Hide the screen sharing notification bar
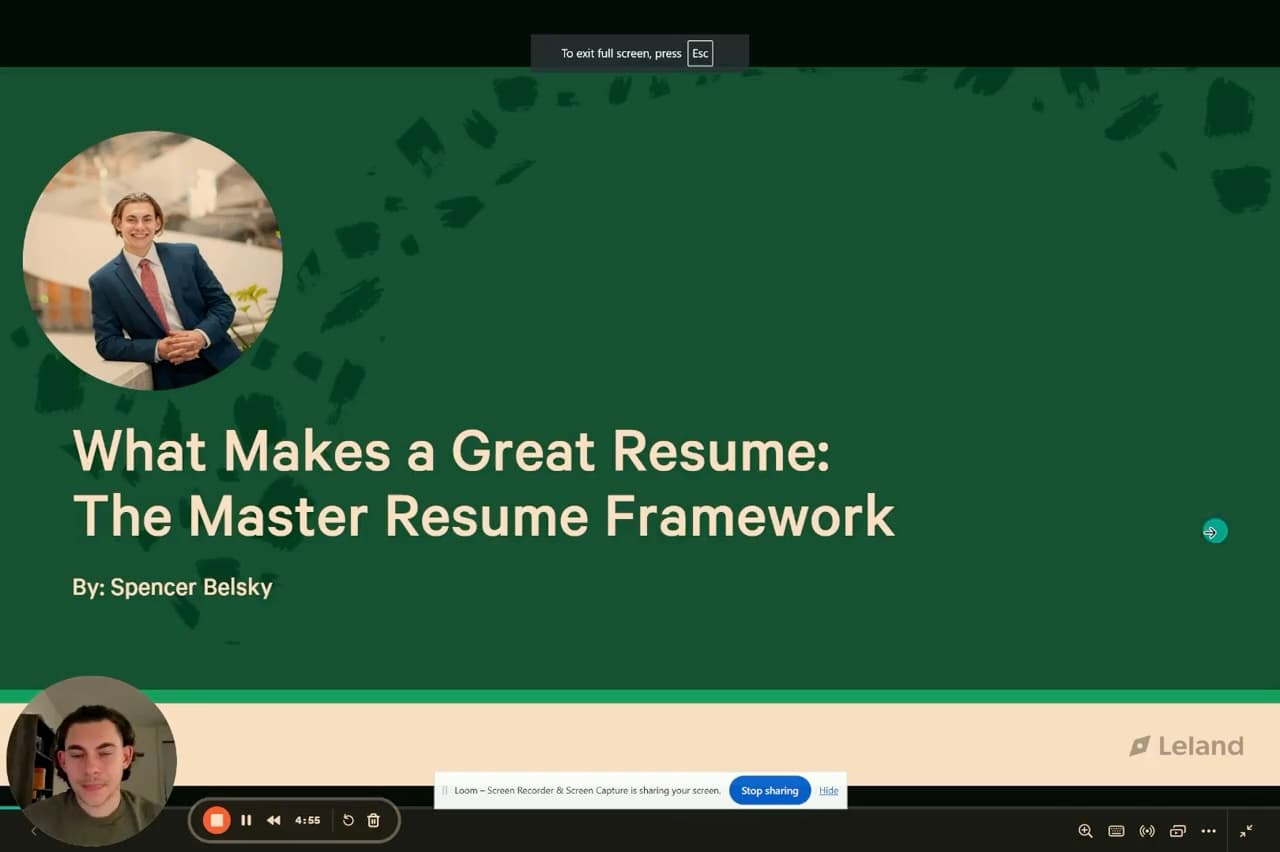1280x852 pixels. pyautogui.click(x=828, y=790)
